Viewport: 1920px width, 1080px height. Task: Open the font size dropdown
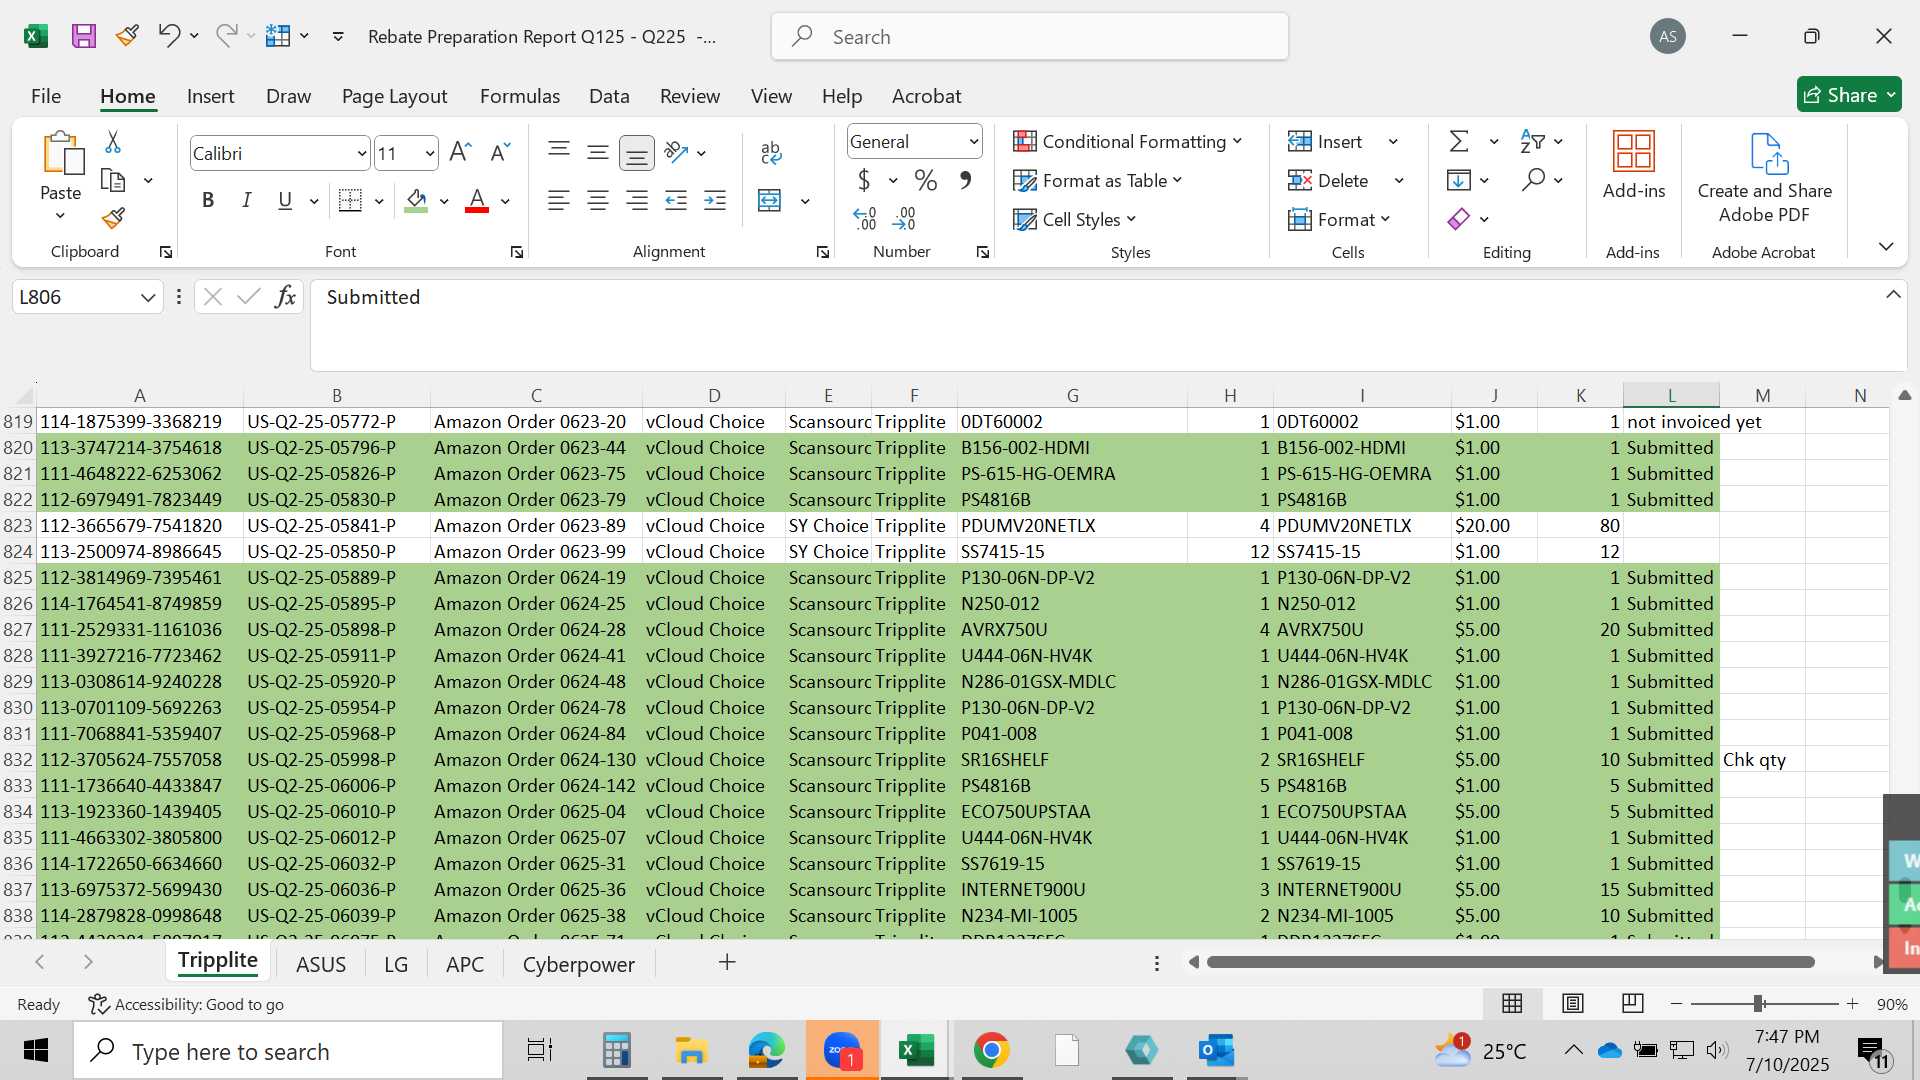pos(429,154)
